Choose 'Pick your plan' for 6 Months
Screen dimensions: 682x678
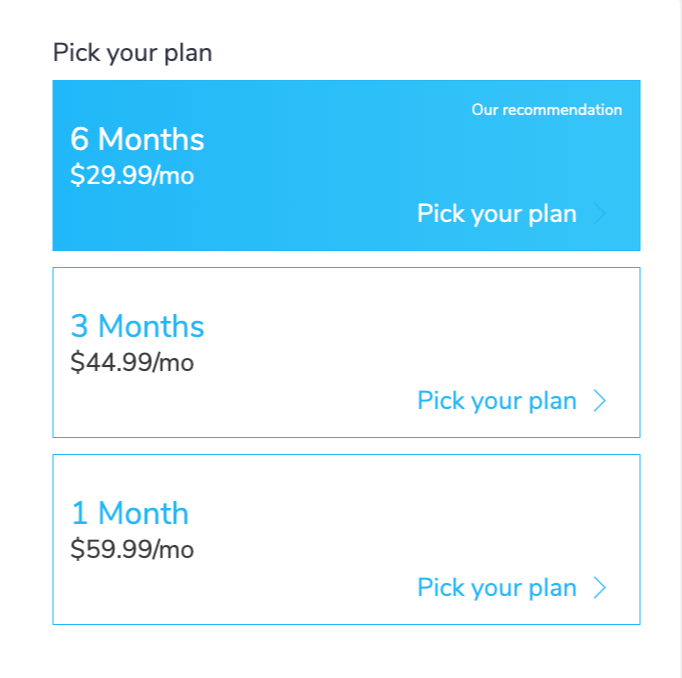tap(496, 214)
